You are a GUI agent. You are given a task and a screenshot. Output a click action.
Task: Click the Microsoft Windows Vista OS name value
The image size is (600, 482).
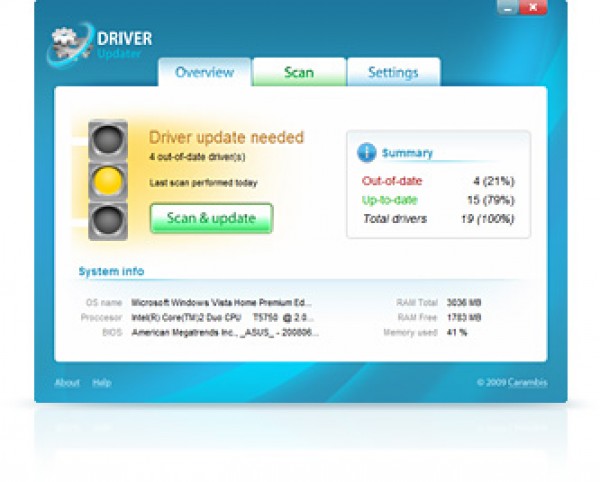click(221, 303)
